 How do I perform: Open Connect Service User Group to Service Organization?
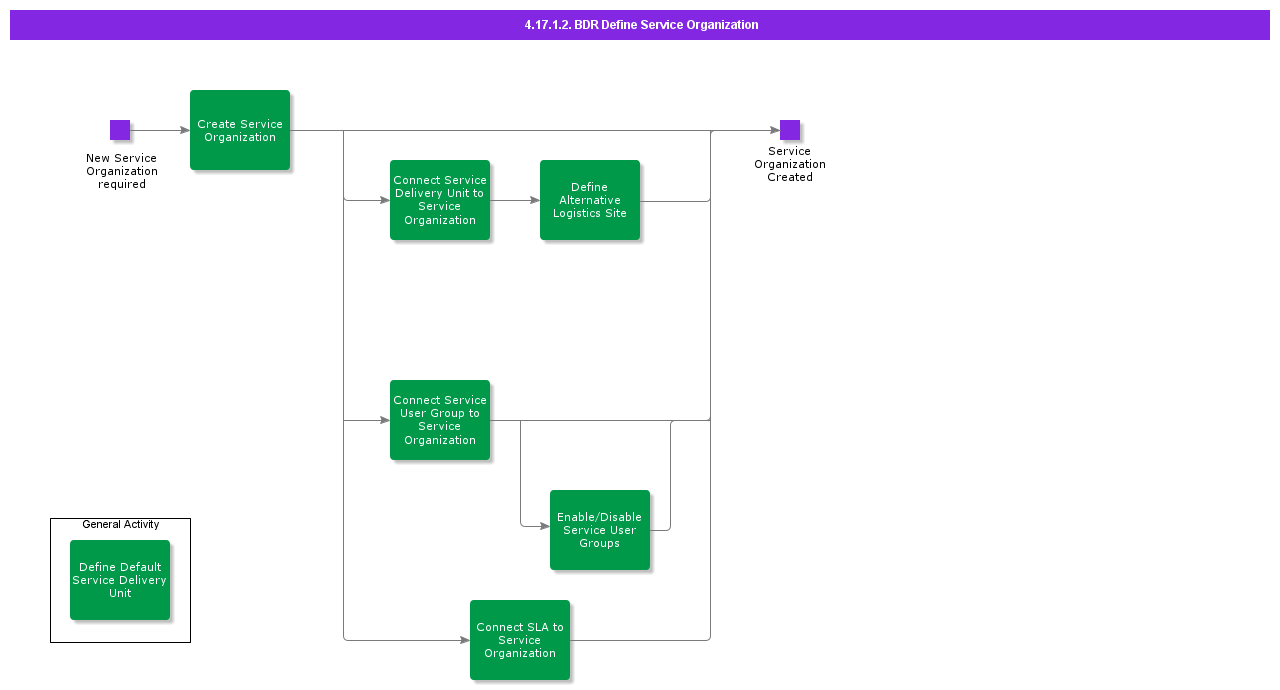point(440,420)
